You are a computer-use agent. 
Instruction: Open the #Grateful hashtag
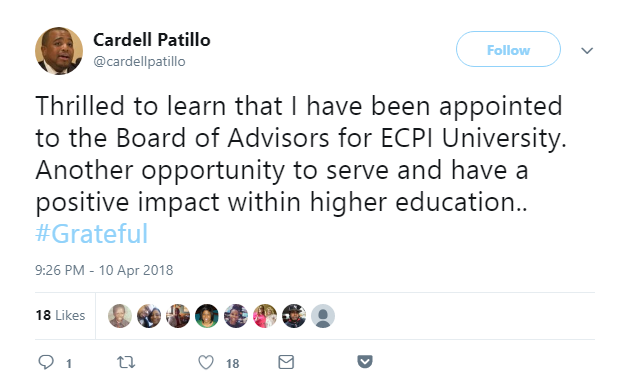coord(92,233)
